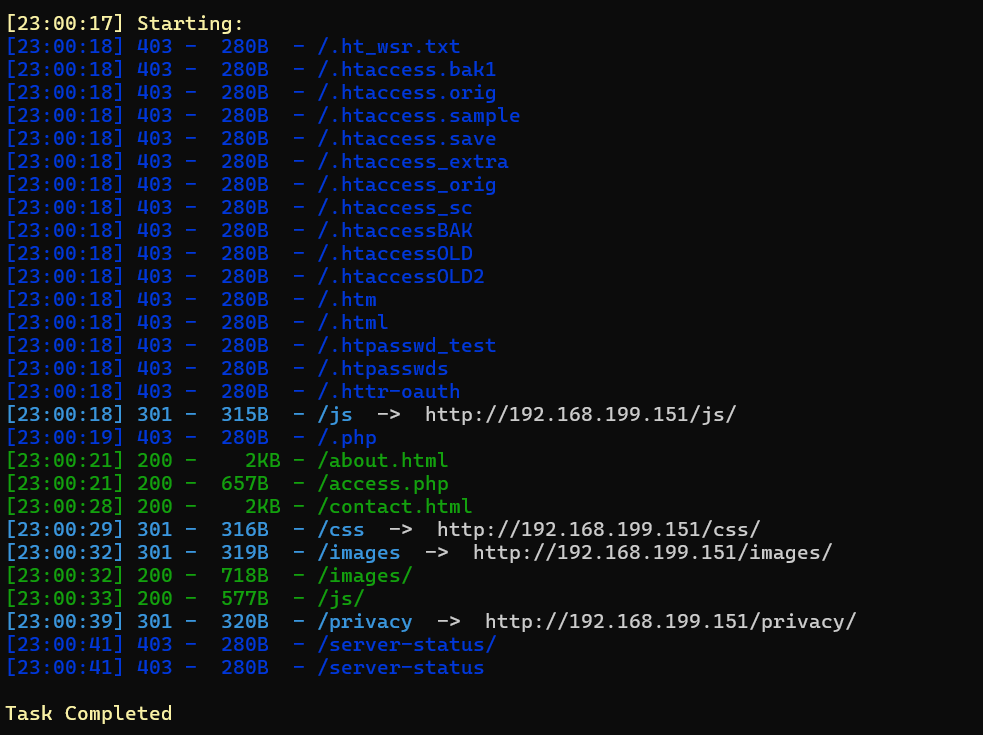
Task: Click the /about.html result path
Action: 382,461
